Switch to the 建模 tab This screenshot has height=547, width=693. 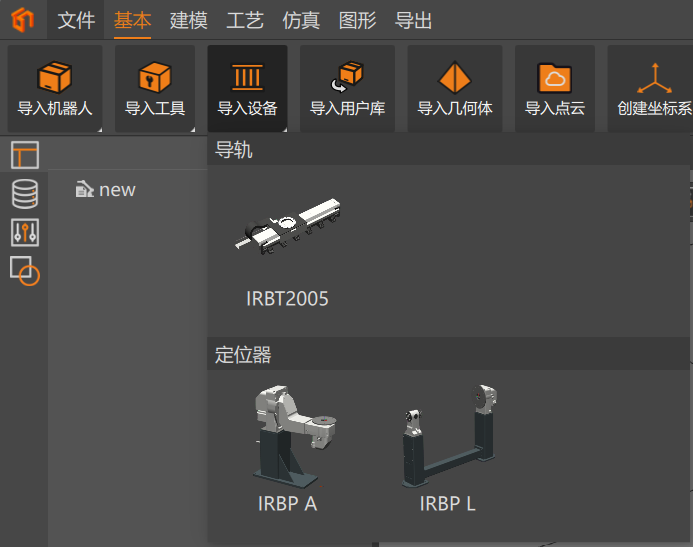[x=189, y=20]
